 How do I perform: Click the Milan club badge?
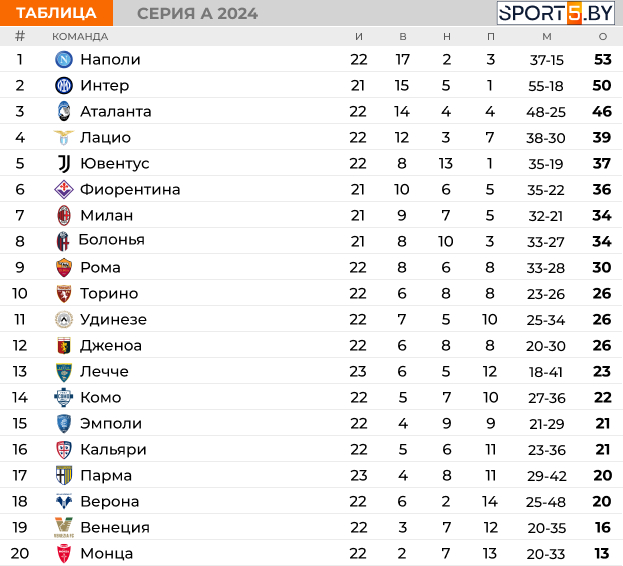coord(64,215)
